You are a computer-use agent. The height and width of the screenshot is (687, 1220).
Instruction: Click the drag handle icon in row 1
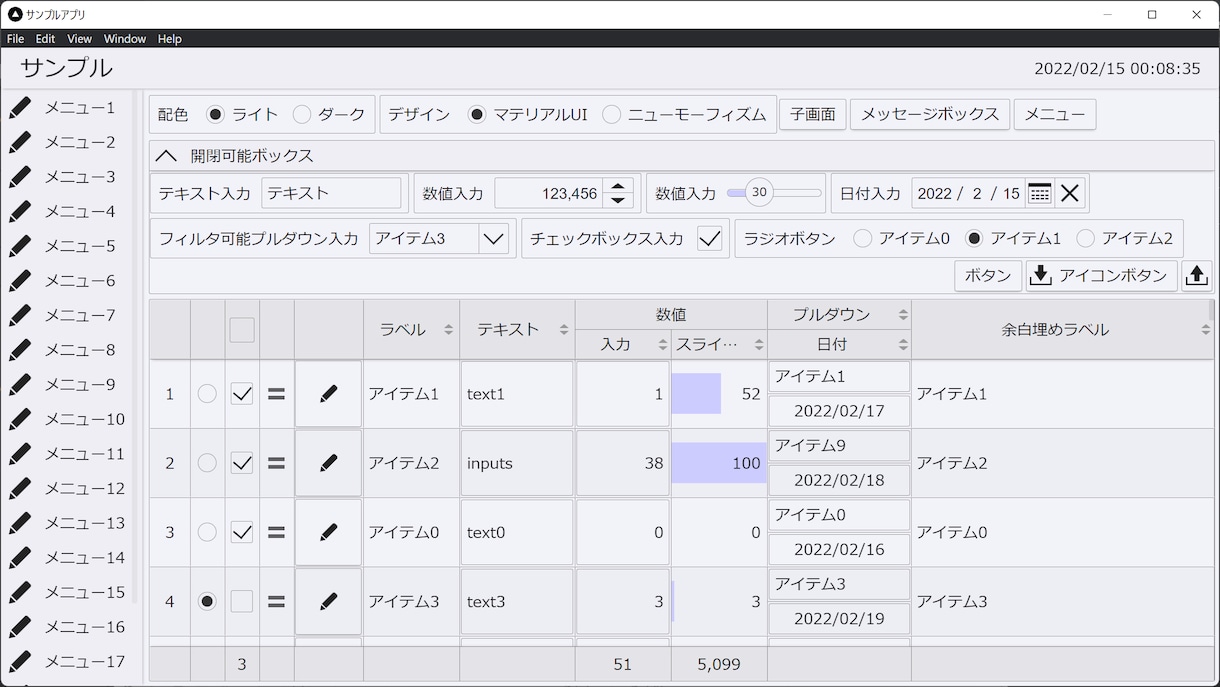[x=277, y=394]
